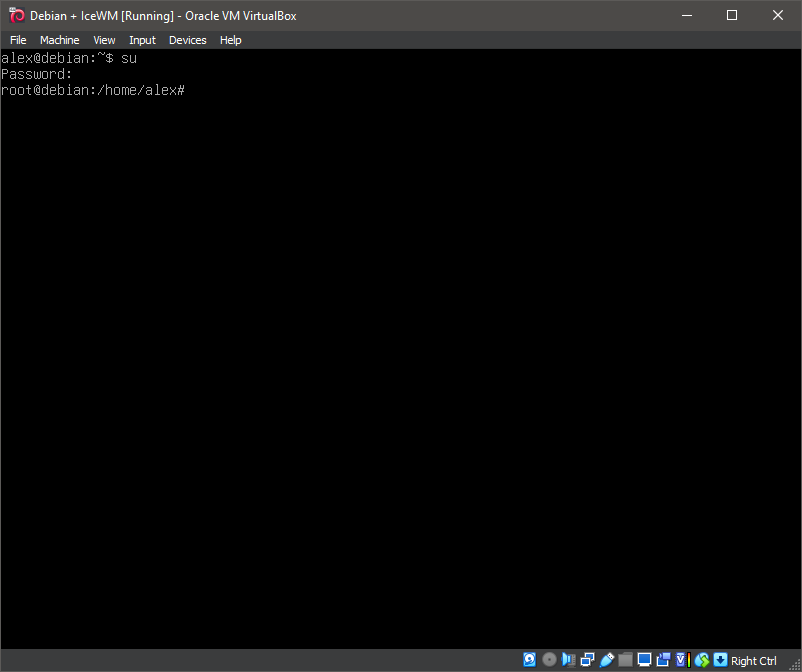This screenshot has width=802, height=672.
Task: Click the Right Ctrl host key label
Action: [x=754, y=661]
